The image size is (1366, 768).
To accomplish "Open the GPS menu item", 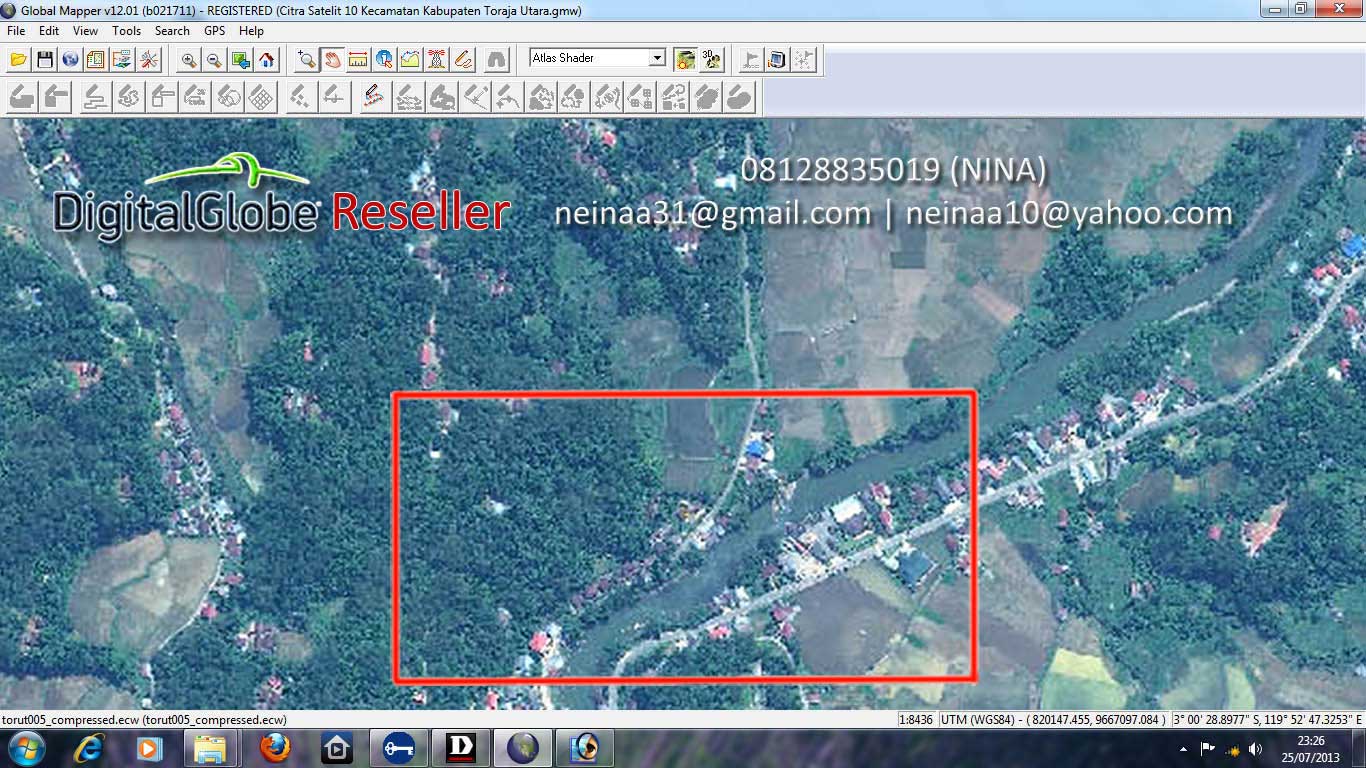I will (213, 30).
